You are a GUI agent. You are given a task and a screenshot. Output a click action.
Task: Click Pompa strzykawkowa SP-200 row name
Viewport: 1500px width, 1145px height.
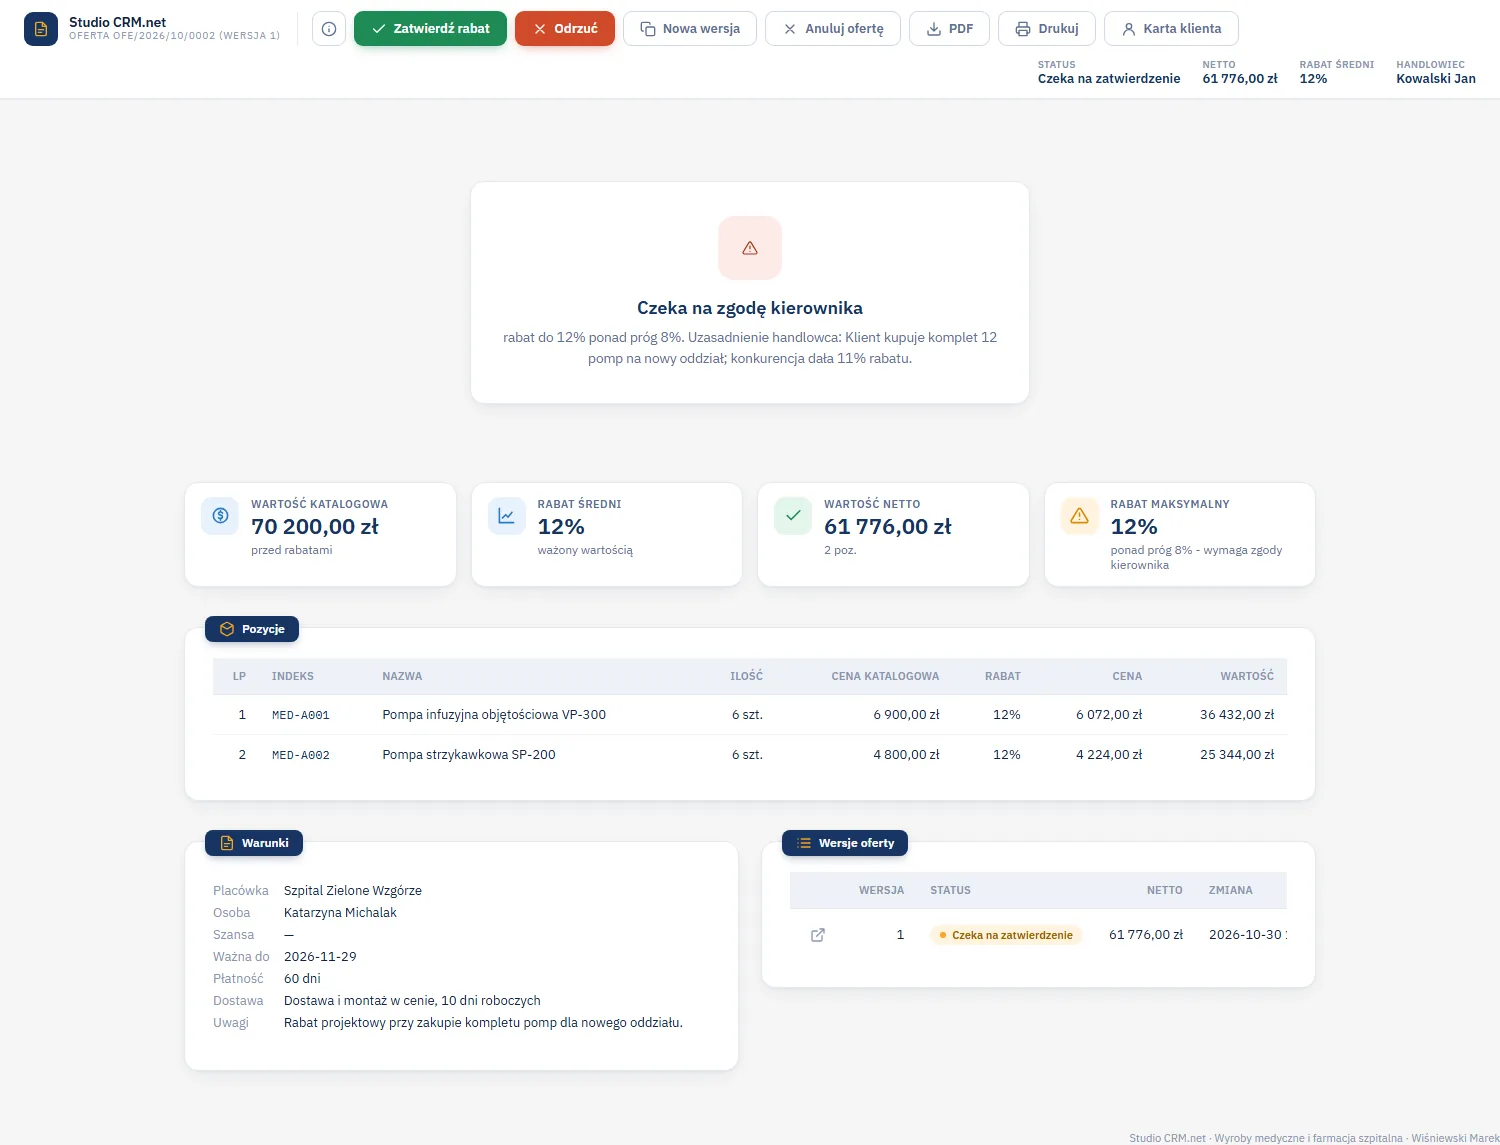click(x=469, y=755)
